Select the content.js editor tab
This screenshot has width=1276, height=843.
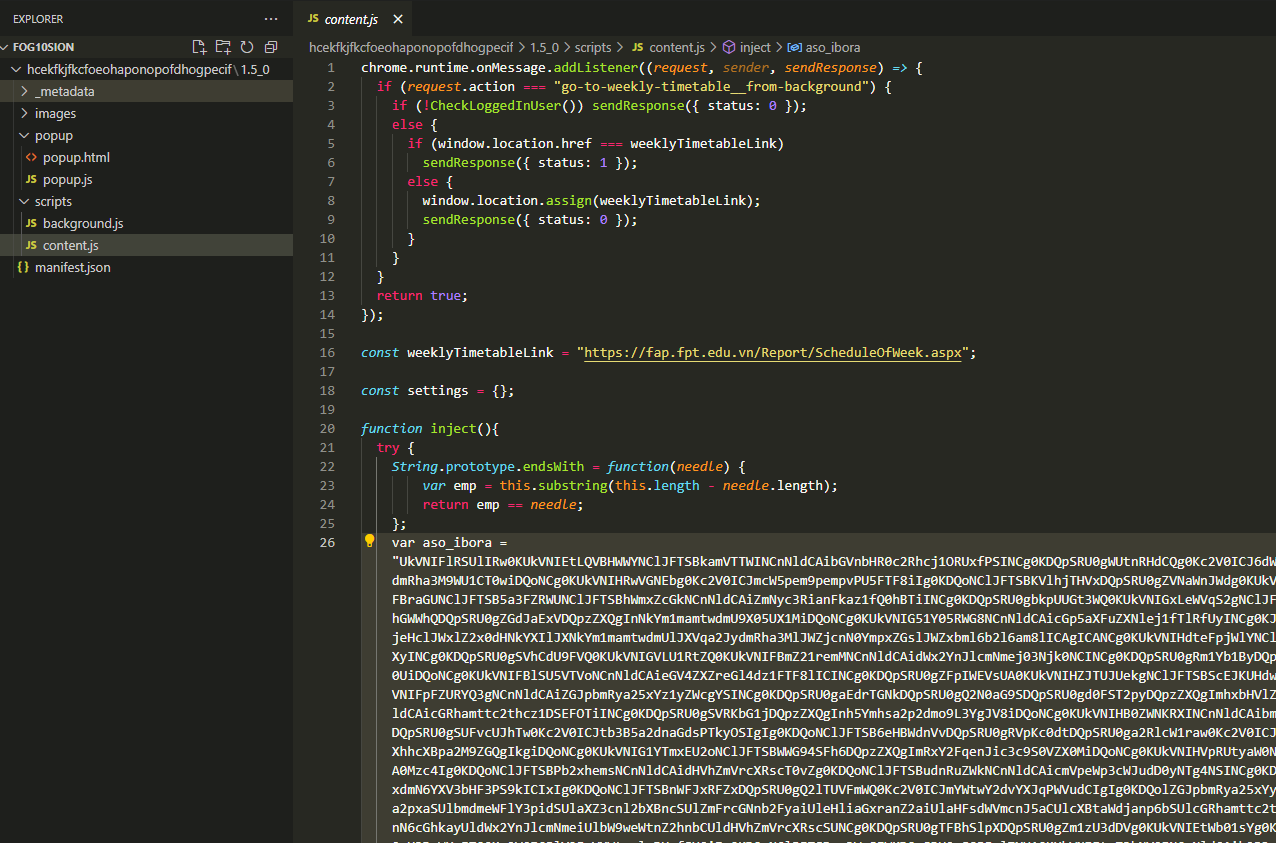pyautogui.click(x=355, y=19)
